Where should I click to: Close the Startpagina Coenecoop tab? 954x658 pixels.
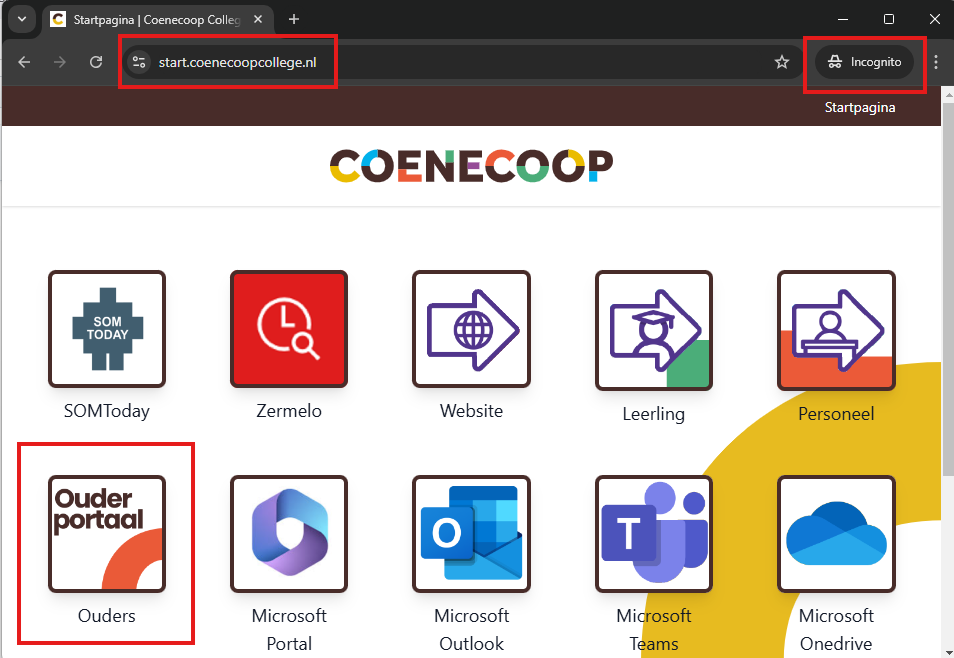[258, 19]
